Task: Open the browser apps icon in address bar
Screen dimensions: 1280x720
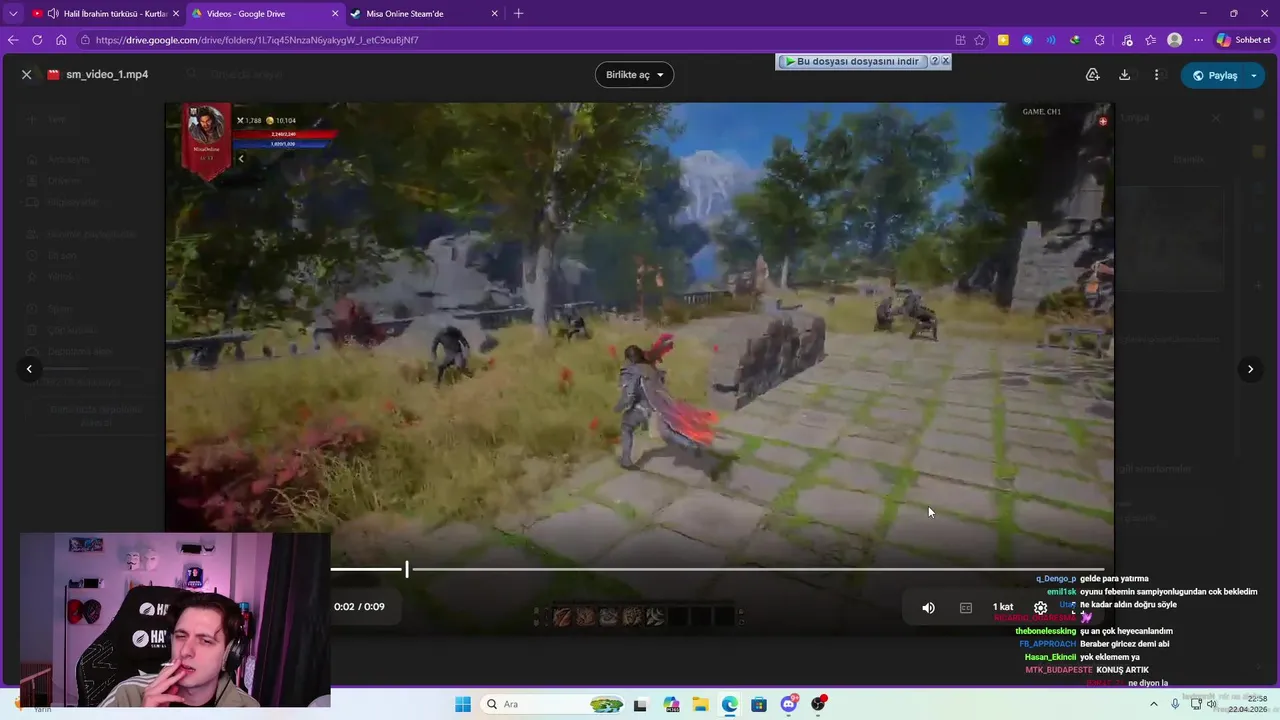Action: (x=961, y=40)
